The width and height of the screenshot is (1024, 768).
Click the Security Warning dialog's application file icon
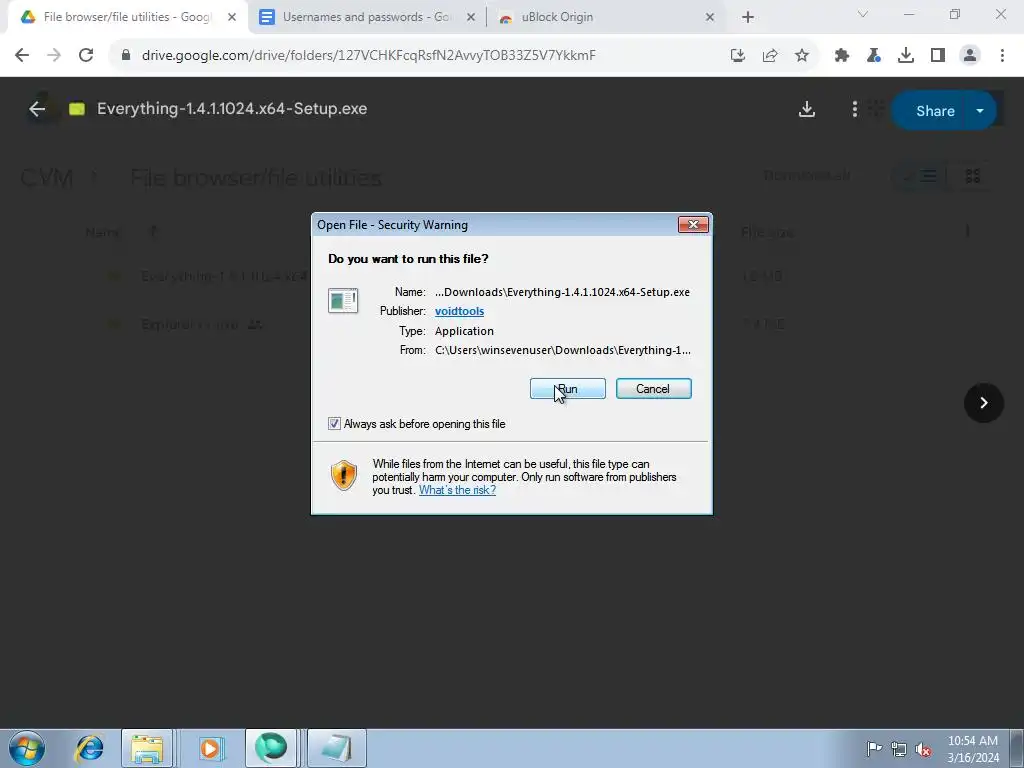coord(343,301)
